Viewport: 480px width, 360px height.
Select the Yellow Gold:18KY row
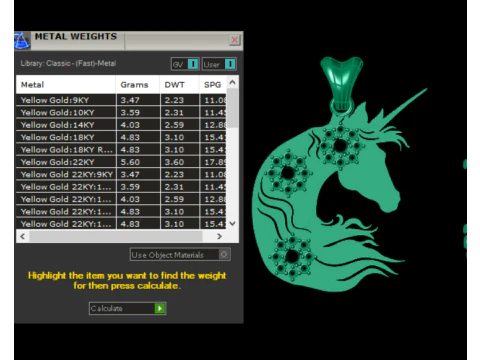121,137
